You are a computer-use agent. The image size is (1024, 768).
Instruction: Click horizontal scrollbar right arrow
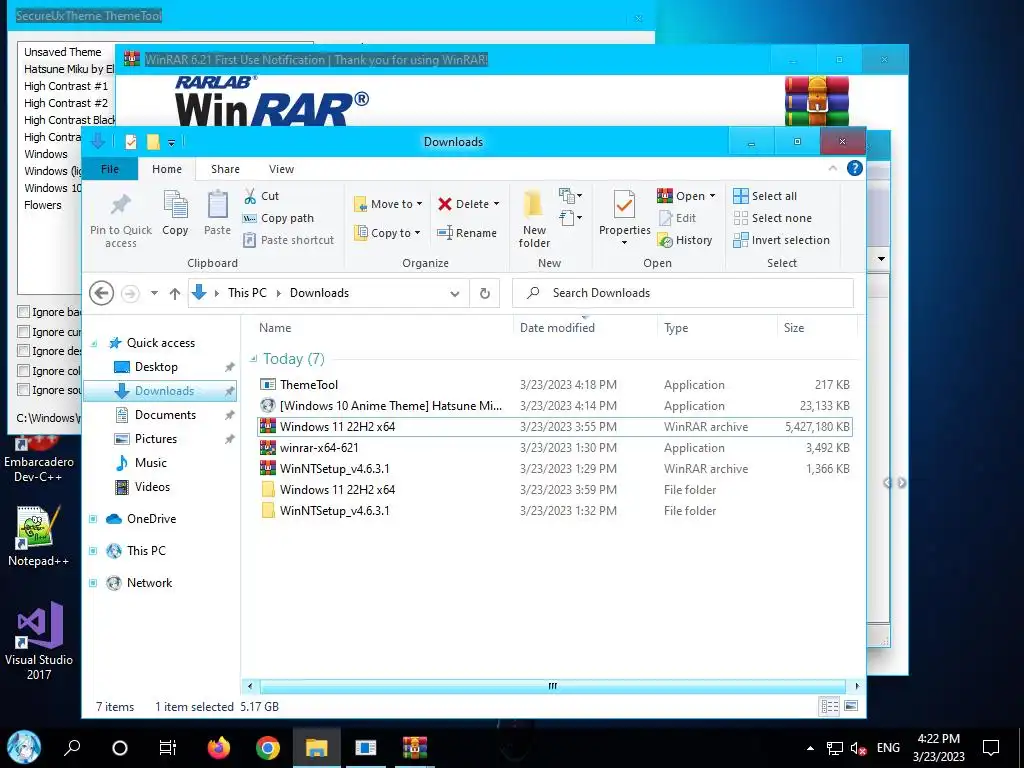[857, 686]
